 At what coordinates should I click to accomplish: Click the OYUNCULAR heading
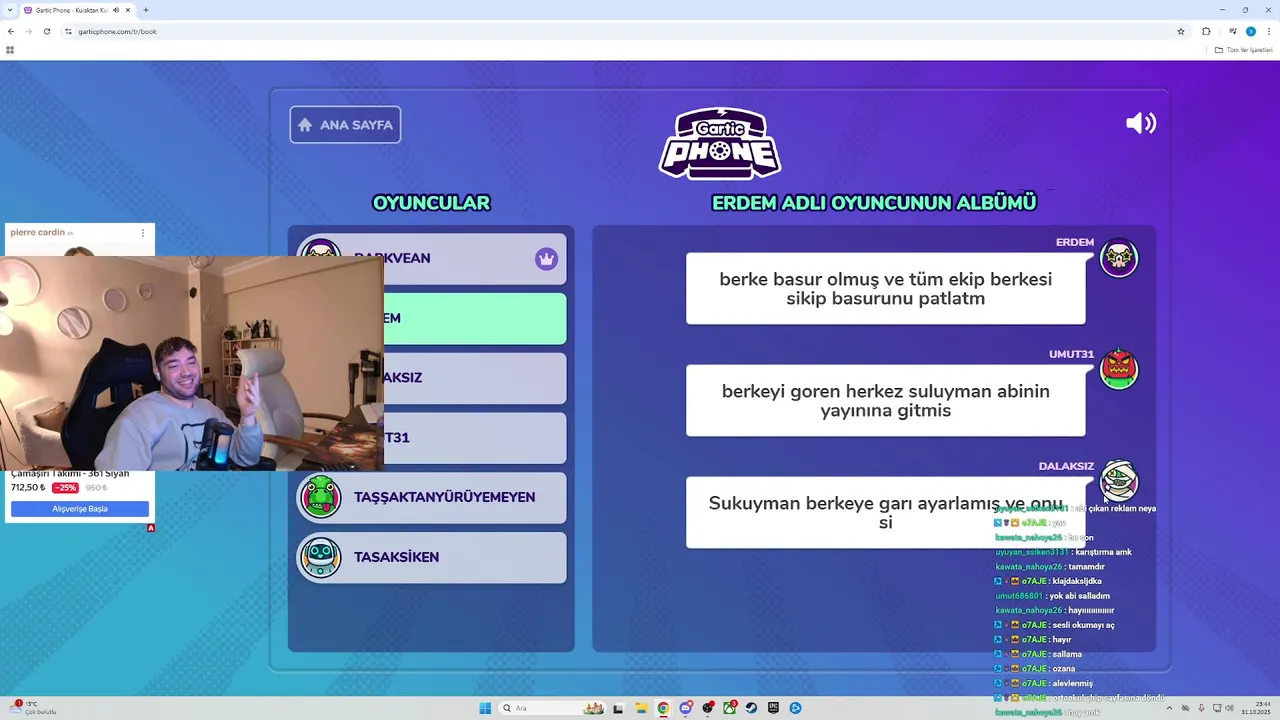pos(431,203)
